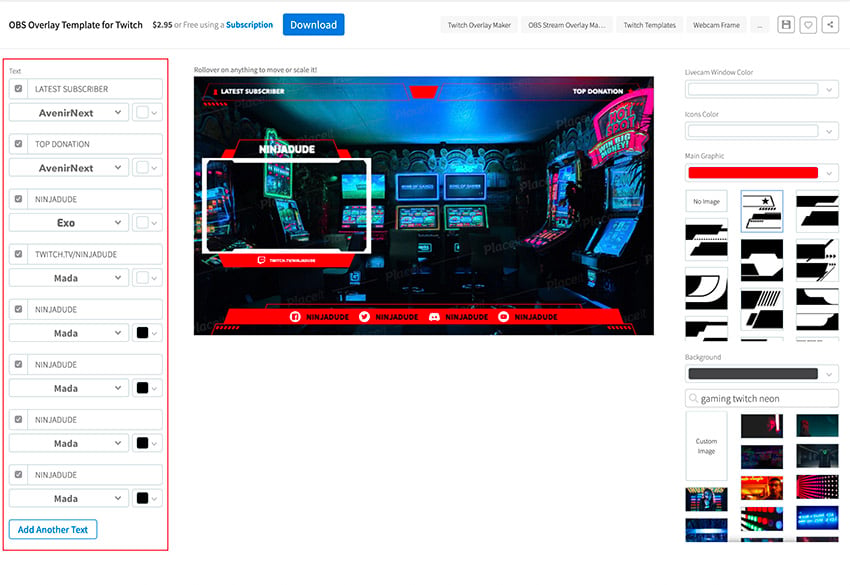Open the Exo font dropdown
Image resolution: width=850 pixels, height=585 pixels.
click(69, 223)
